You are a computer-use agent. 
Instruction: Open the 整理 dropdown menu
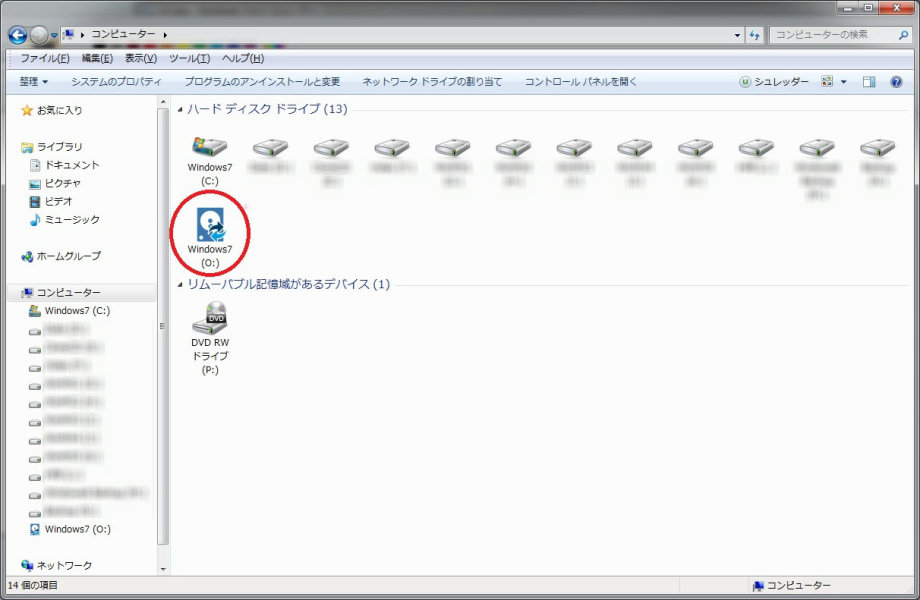pyautogui.click(x=34, y=82)
